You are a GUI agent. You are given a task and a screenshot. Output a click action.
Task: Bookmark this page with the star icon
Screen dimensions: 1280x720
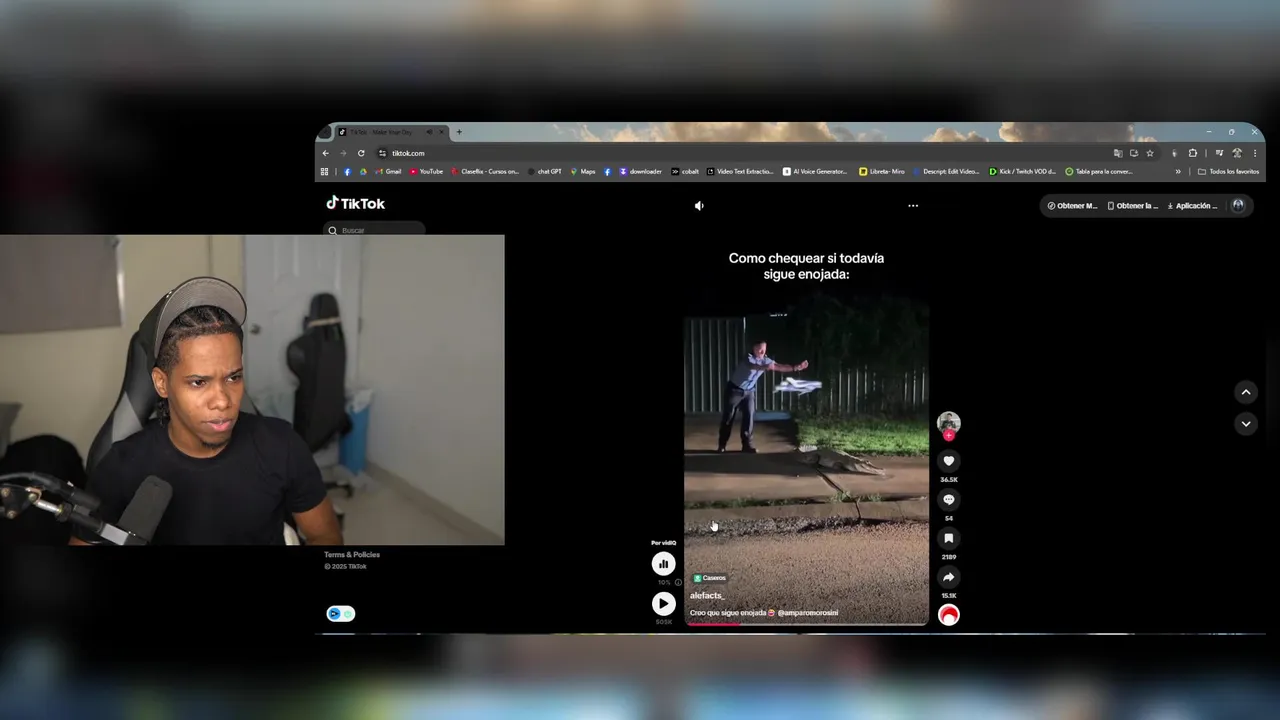coord(1150,153)
